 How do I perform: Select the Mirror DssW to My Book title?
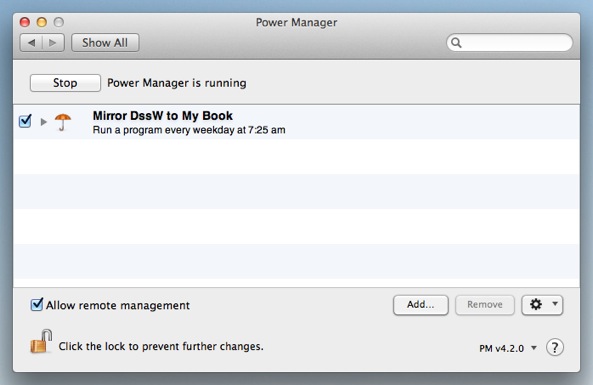(163, 116)
